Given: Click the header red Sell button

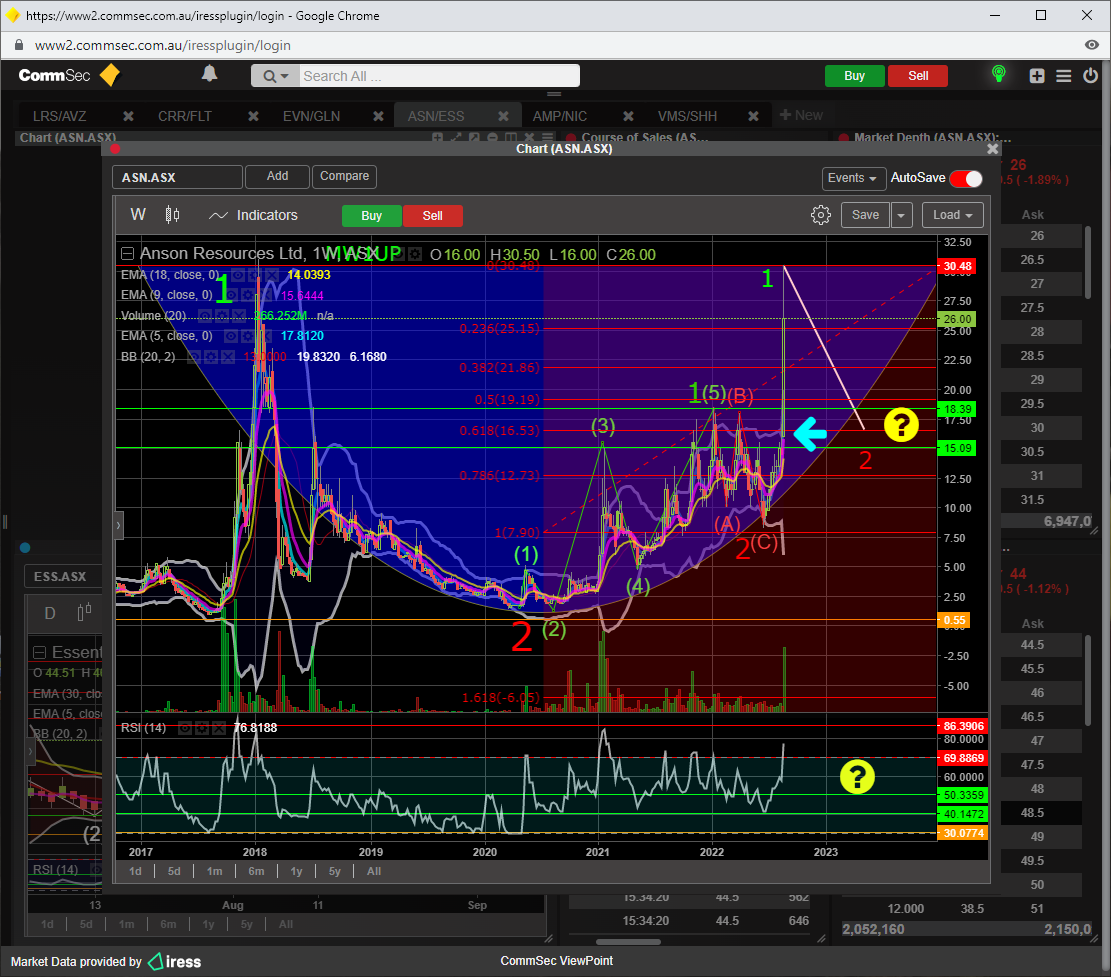Looking at the screenshot, I should [x=918, y=76].
